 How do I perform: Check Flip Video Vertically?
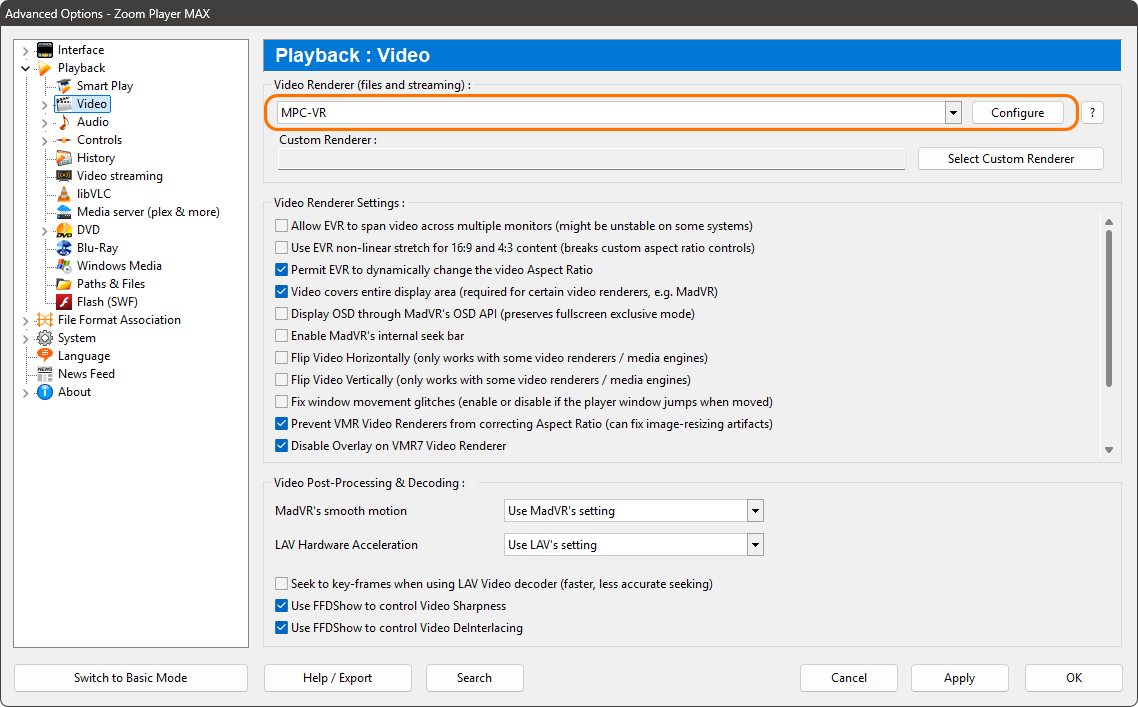pos(282,380)
